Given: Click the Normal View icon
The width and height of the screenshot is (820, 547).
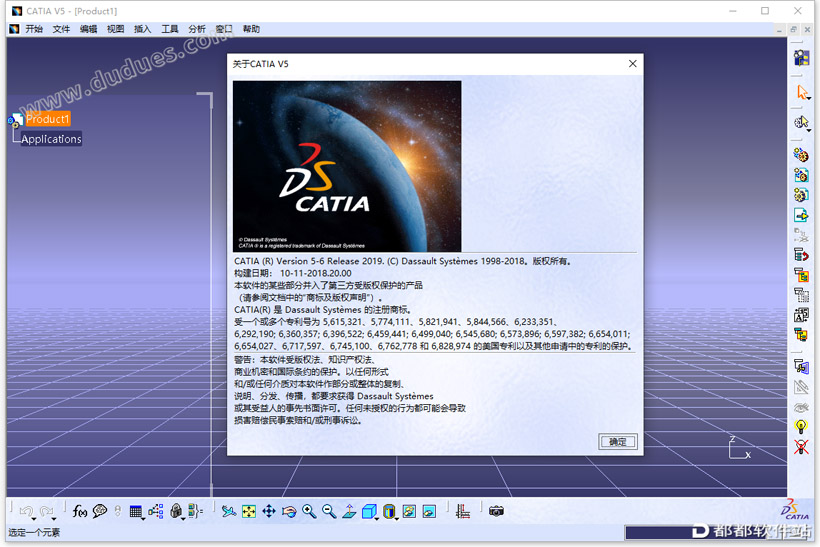Looking at the screenshot, I should [349, 511].
